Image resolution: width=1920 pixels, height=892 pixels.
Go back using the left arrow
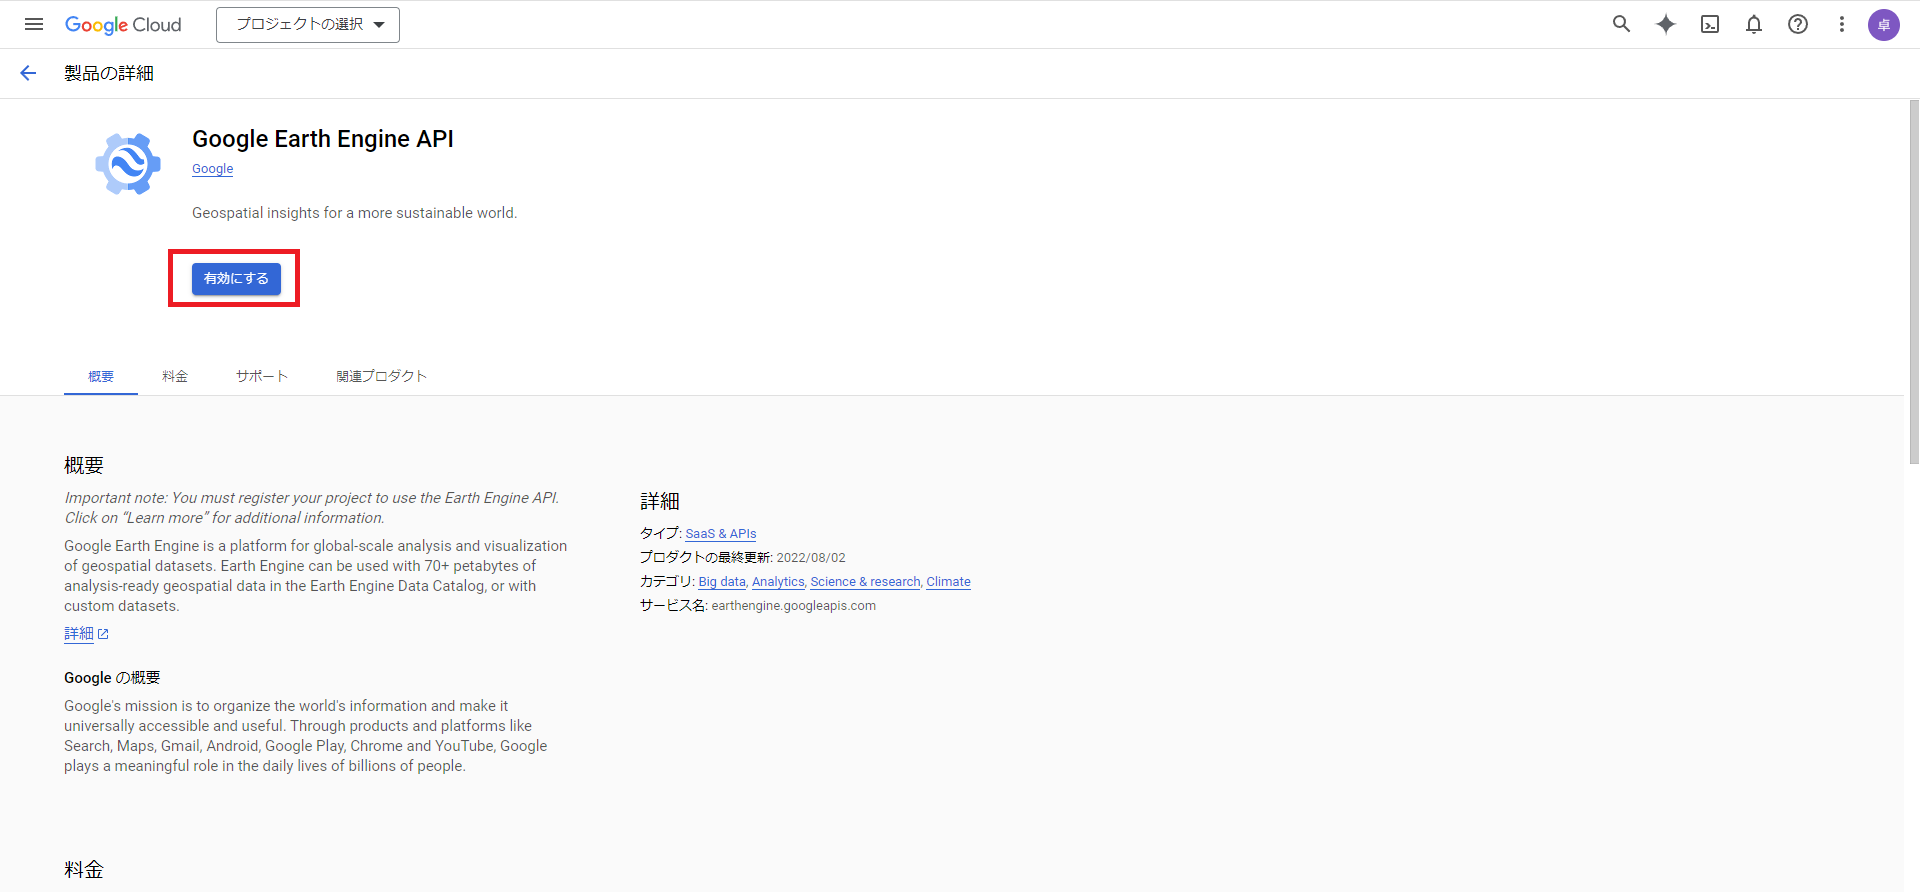point(28,73)
